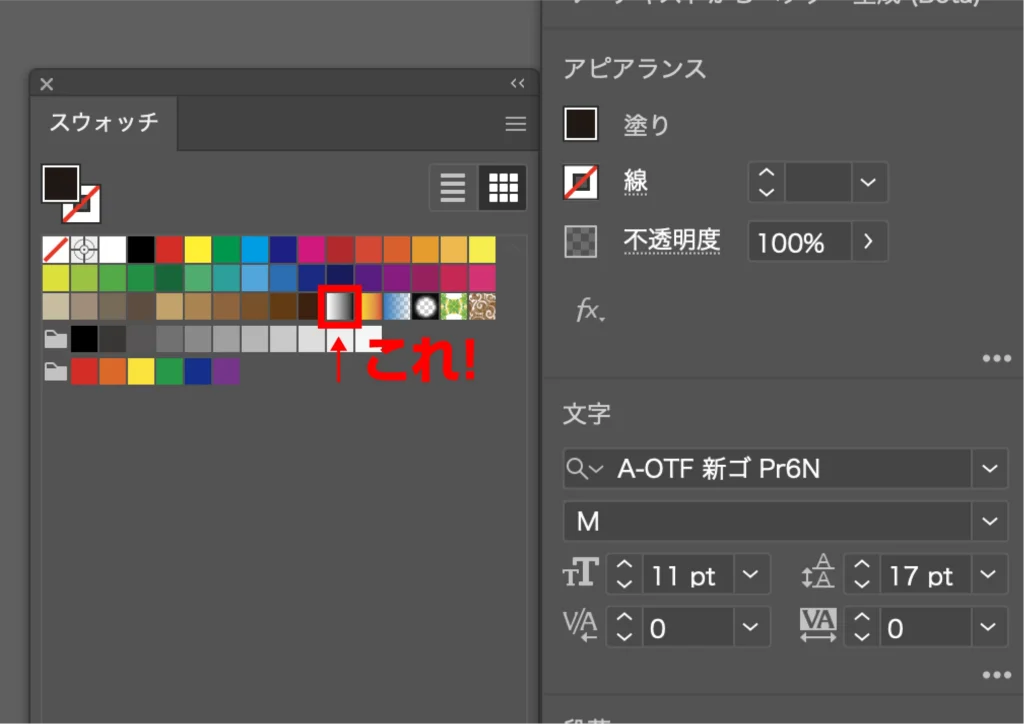Open the grayscale color group folder
The image size is (1024, 724).
point(56,340)
